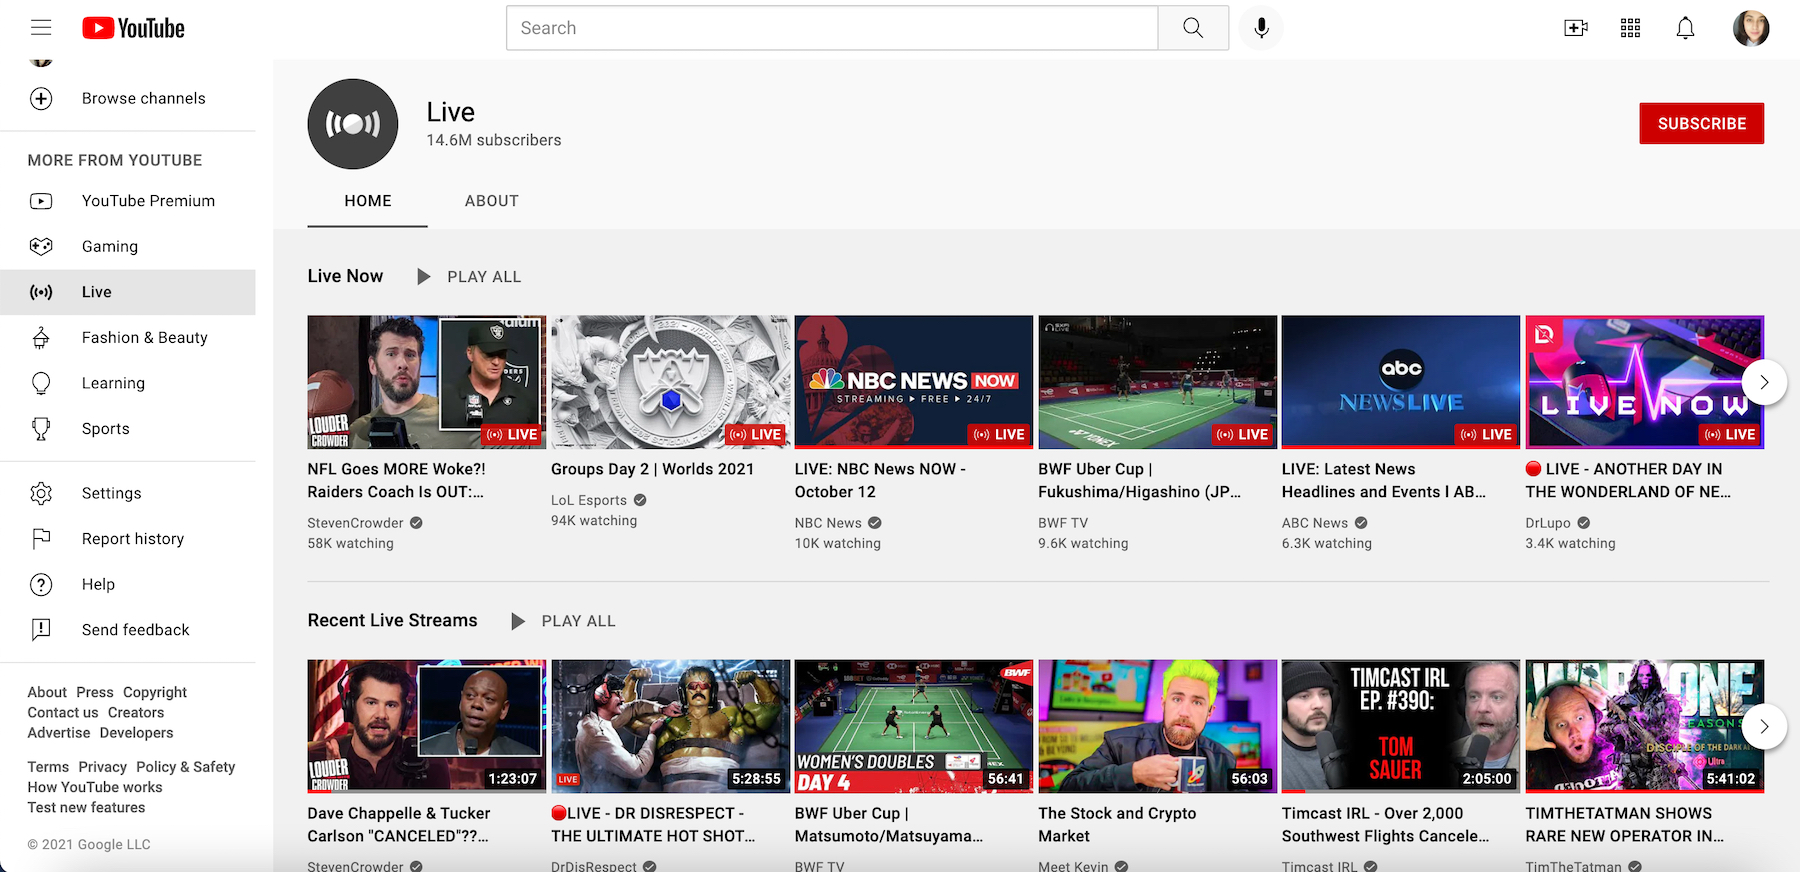Show next Live Now videos arrow
This screenshot has width=1800, height=872.
click(1764, 382)
